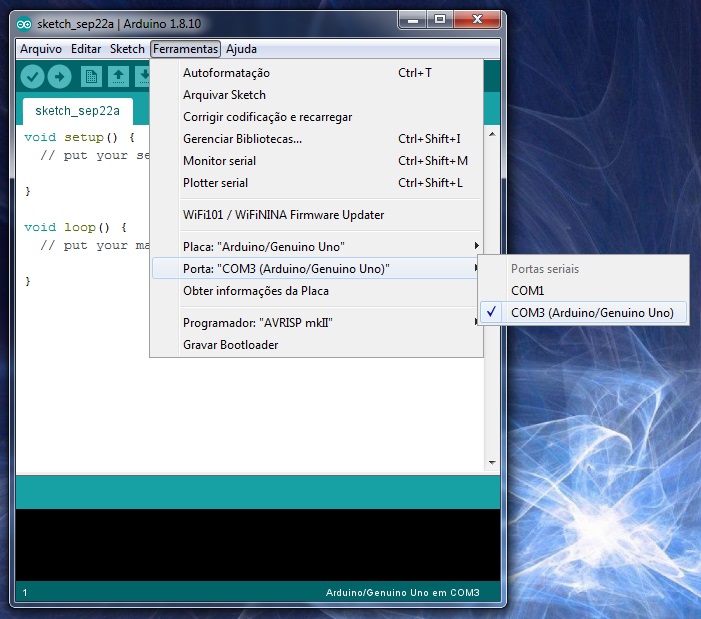This screenshot has width=701, height=619.
Task: Minimize the Arduino IDE window
Action: tap(411, 19)
